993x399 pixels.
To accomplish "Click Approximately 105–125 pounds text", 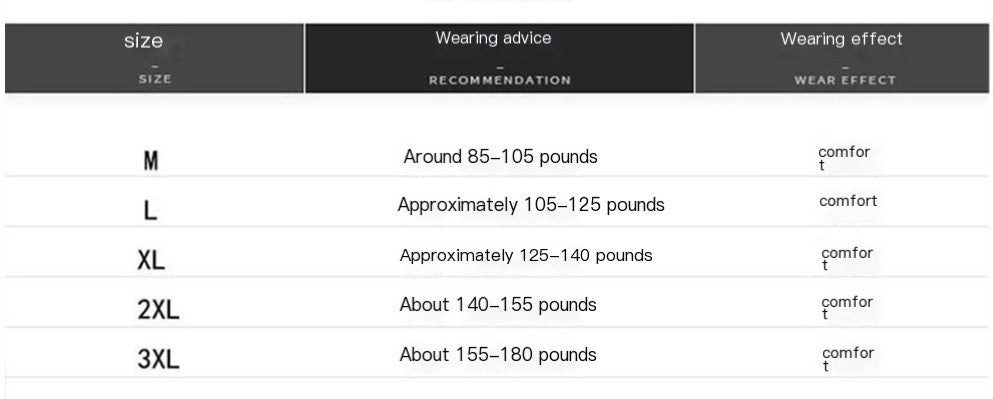I will tap(531, 205).
